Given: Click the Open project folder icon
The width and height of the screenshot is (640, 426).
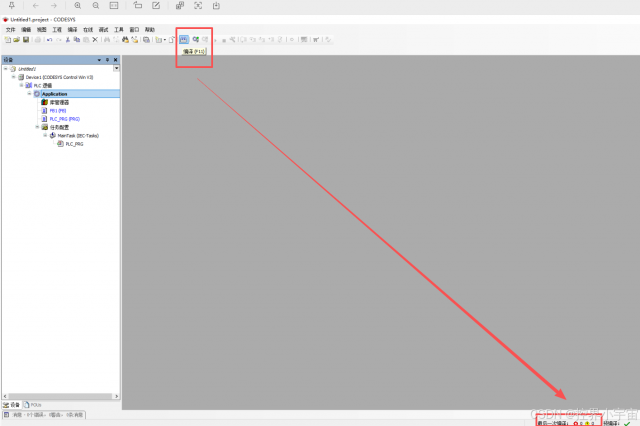Looking at the screenshot, I should click(x=16, y=40).
